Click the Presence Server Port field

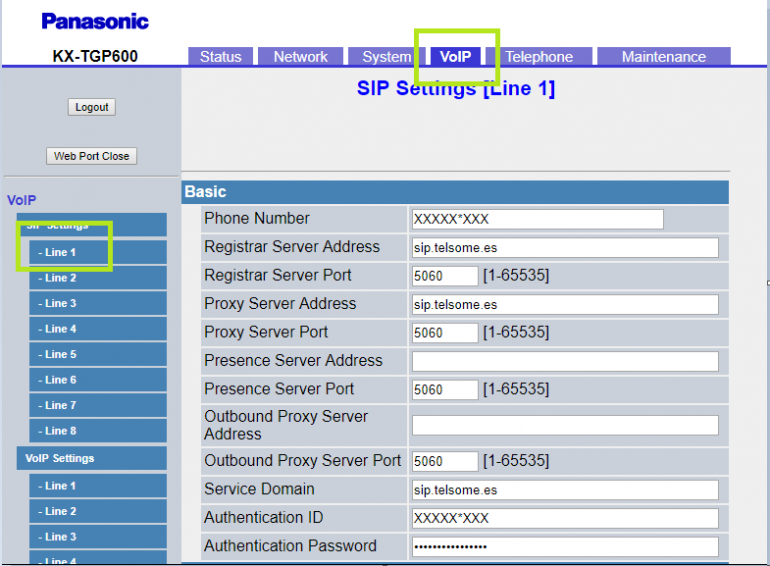(x=445, y=390)
